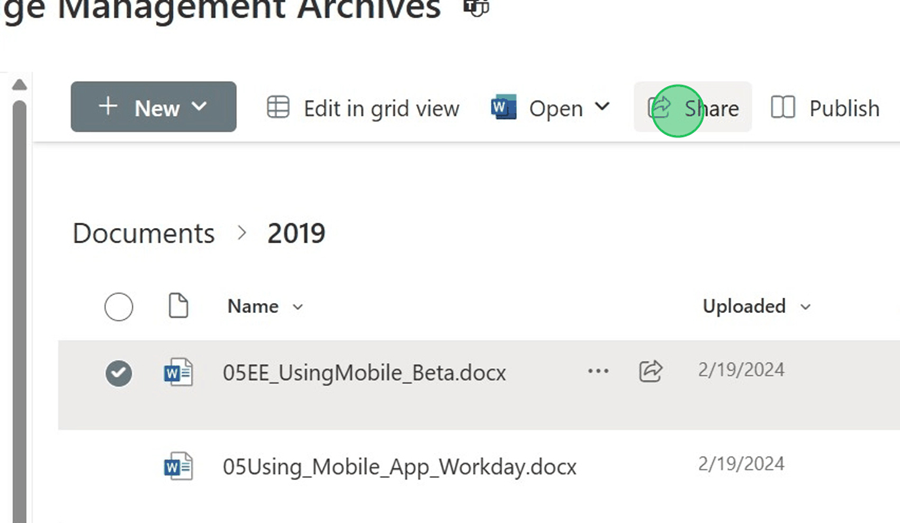
Task: Click the file type column header icon
Action: click(x=178, y=306)
